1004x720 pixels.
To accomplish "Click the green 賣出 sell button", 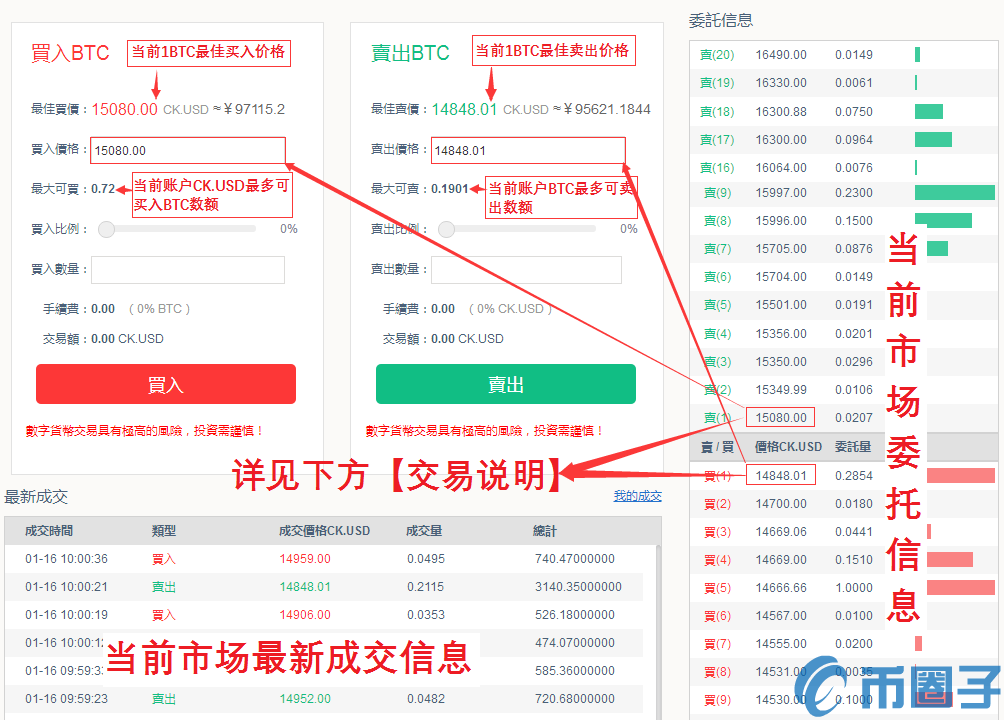I will coord(505,384).
